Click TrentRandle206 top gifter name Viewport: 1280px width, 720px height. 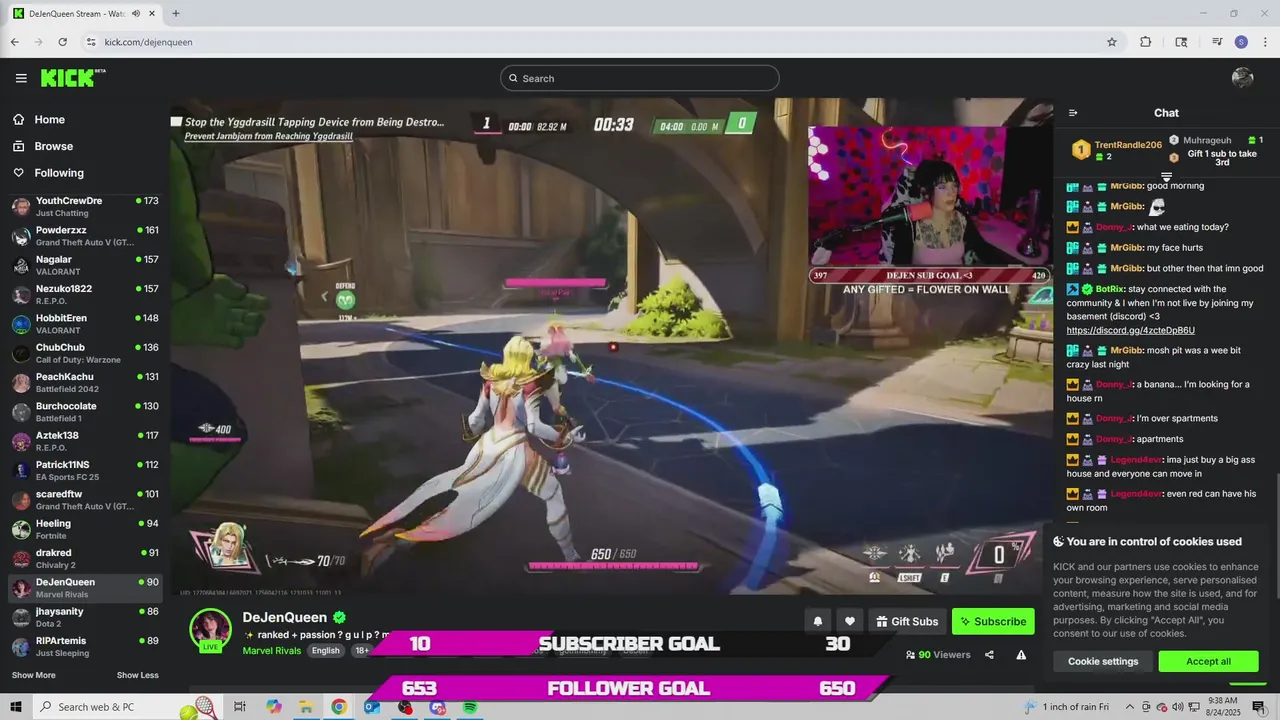tap(1128, 145)
